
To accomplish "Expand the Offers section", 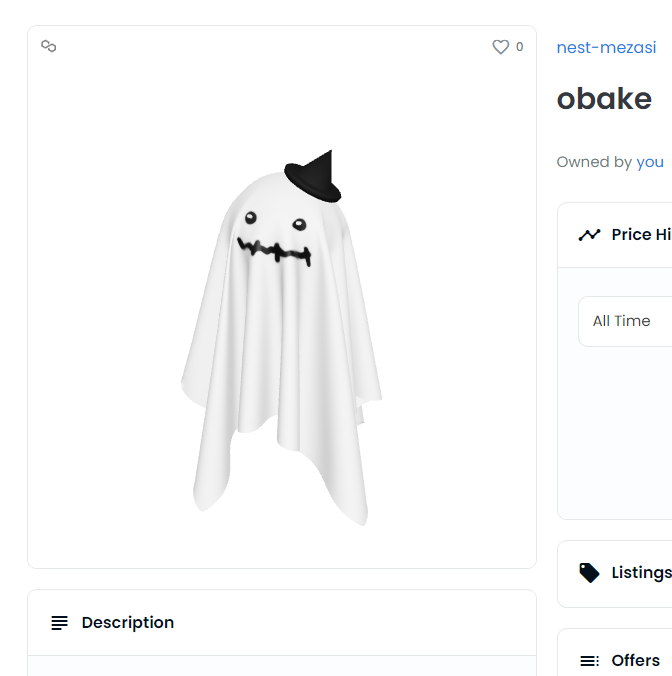I will click(636, 661).
